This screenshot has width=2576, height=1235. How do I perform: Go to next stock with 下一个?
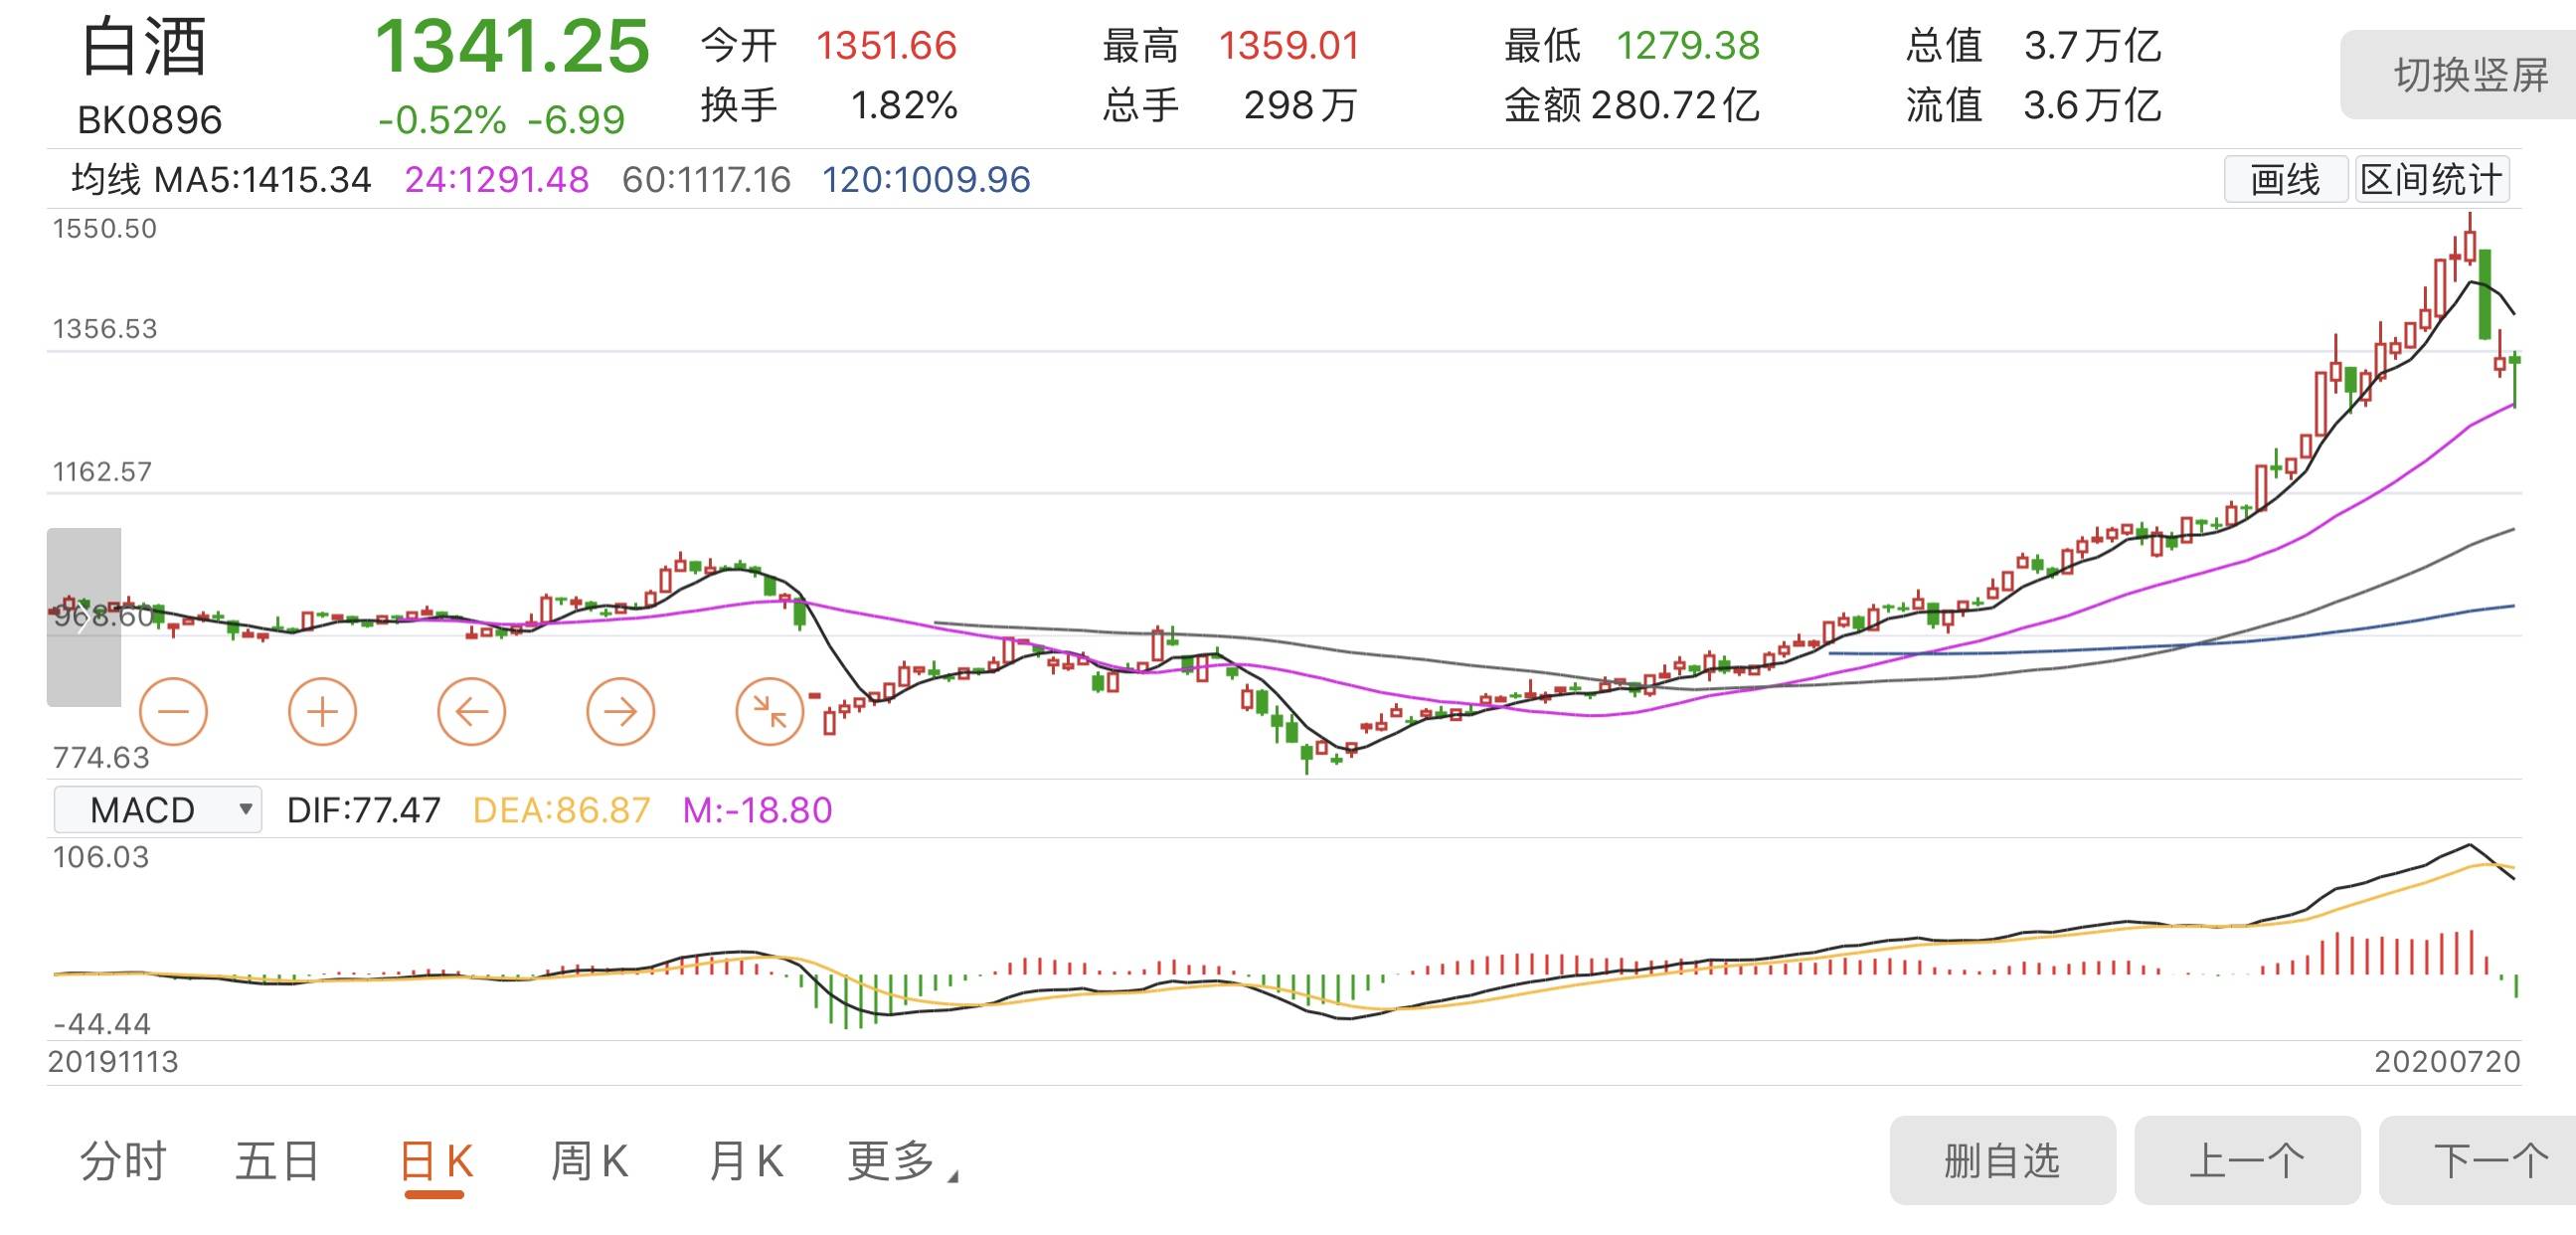click(x=2490, y=1161)
